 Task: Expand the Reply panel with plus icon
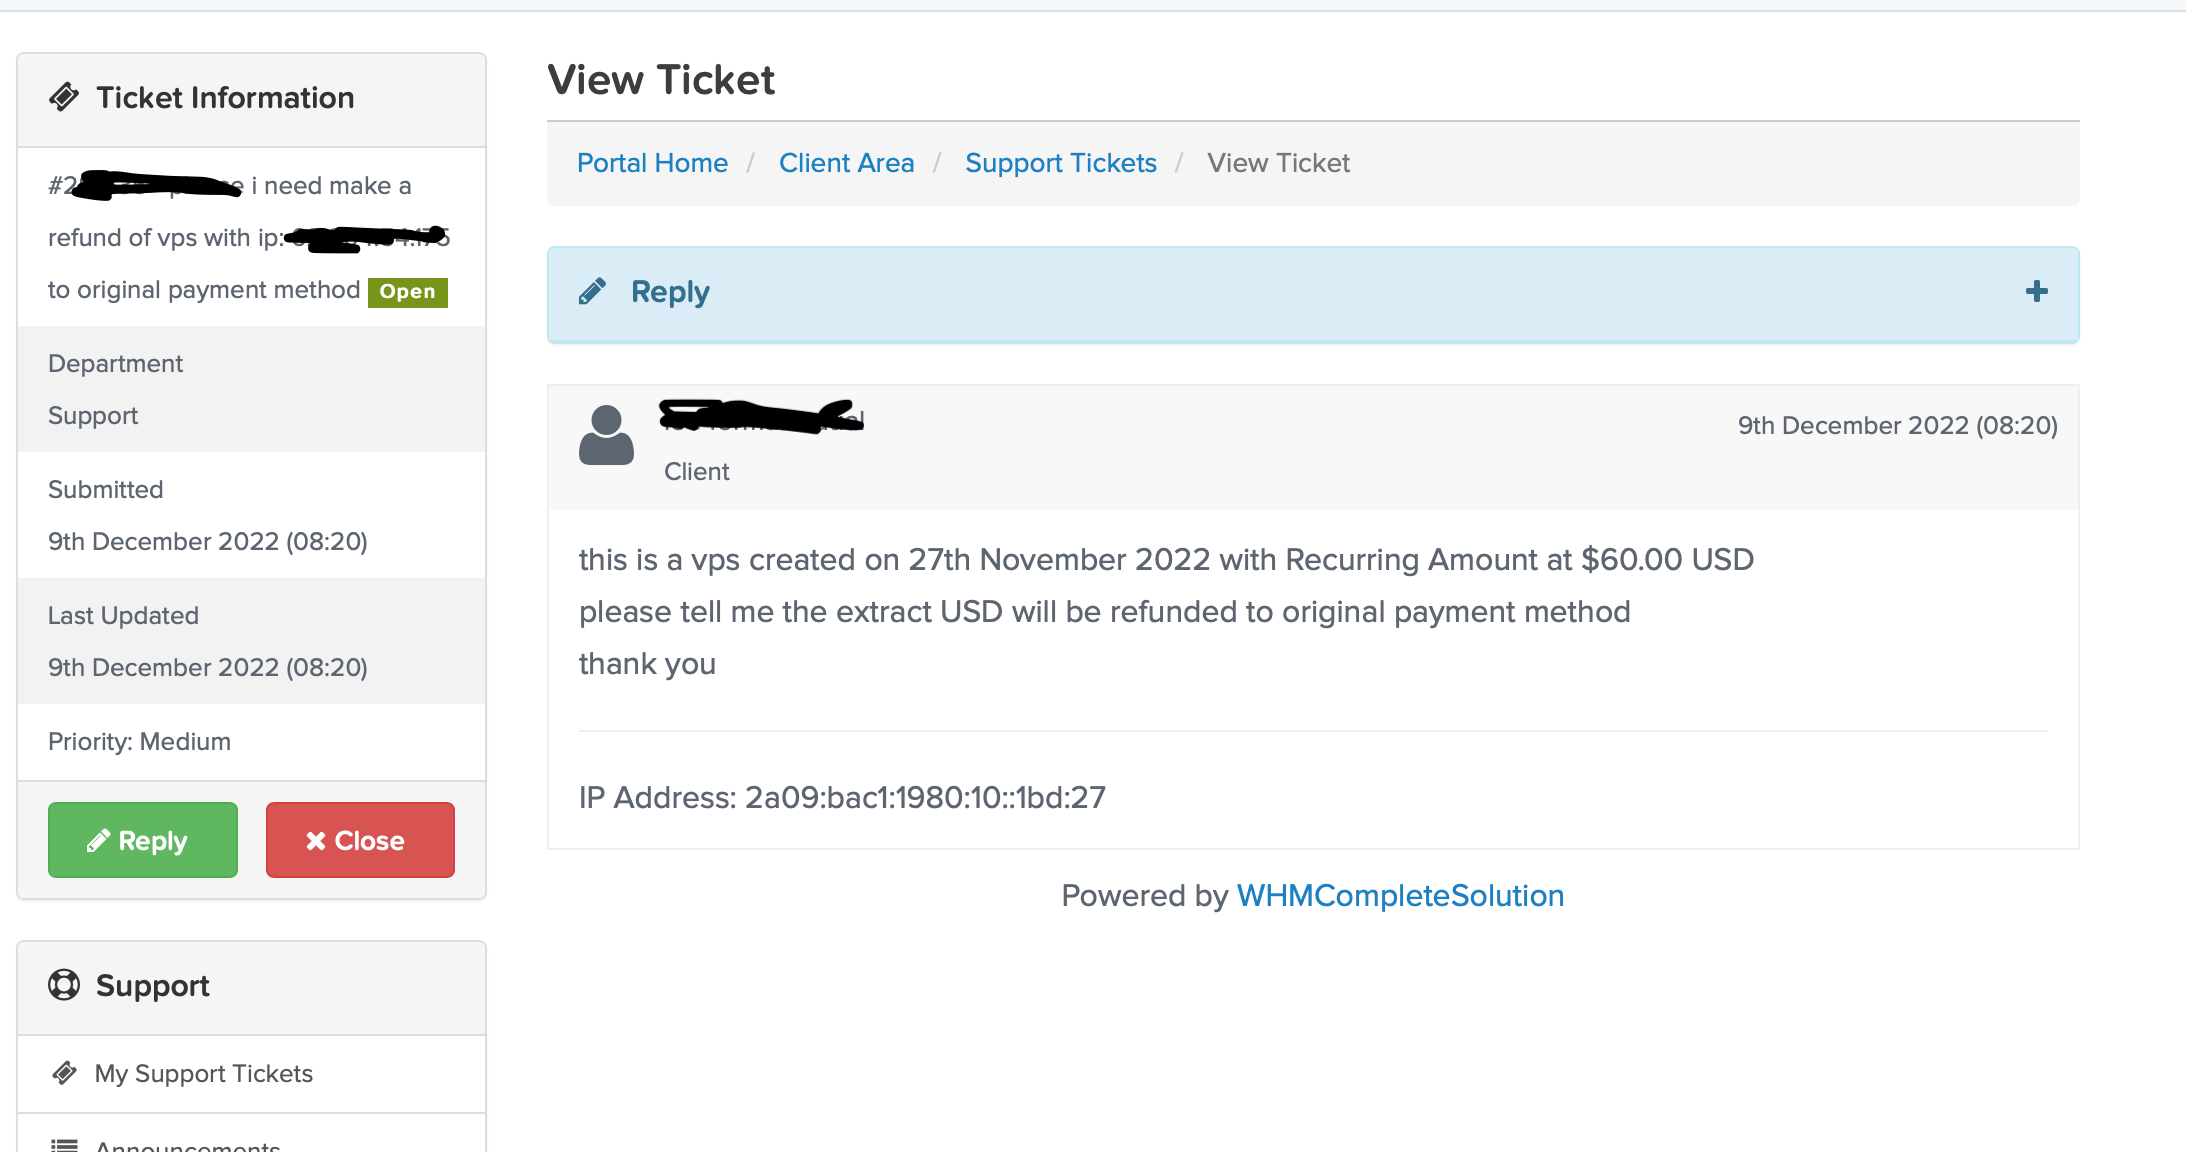click(x=2036, y=291)
